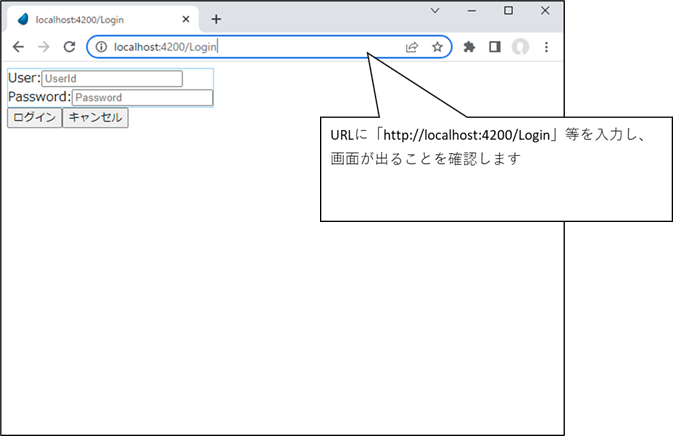This screenshot has width=673, height=436.
Task: Open the profile avatar menu
Action: tap(520, 47)
